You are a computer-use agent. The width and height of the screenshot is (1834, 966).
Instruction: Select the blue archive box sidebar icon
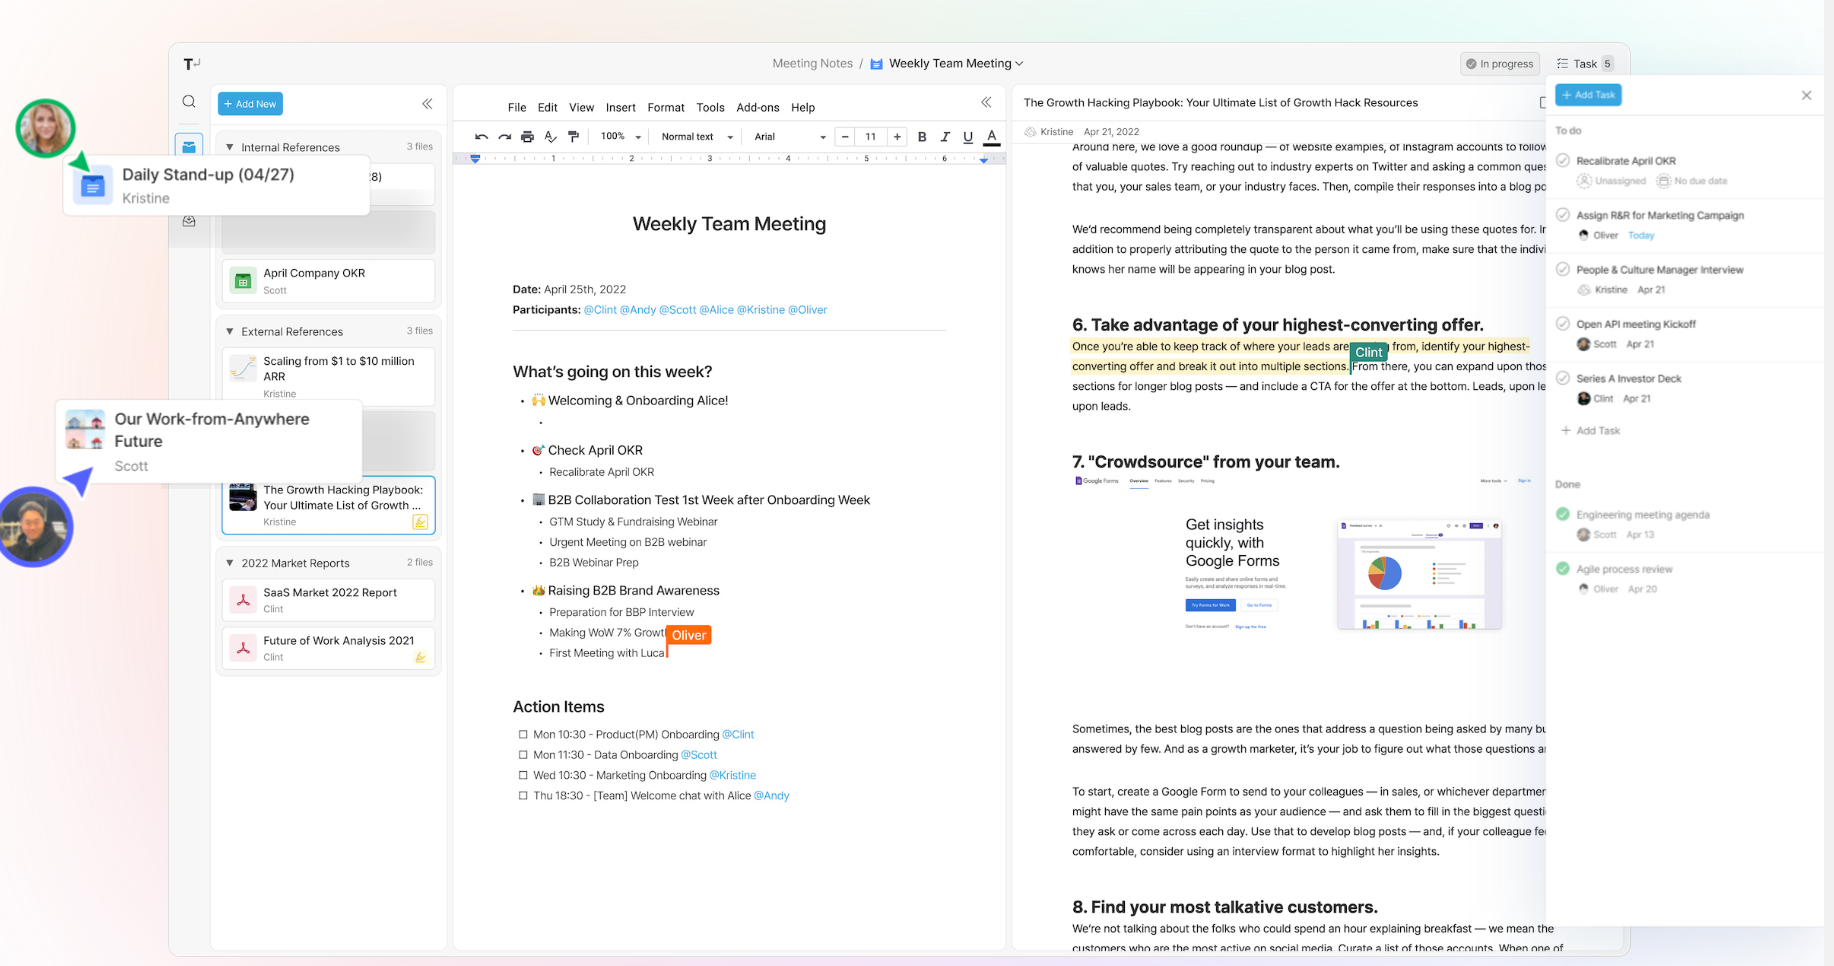[189, 146]
